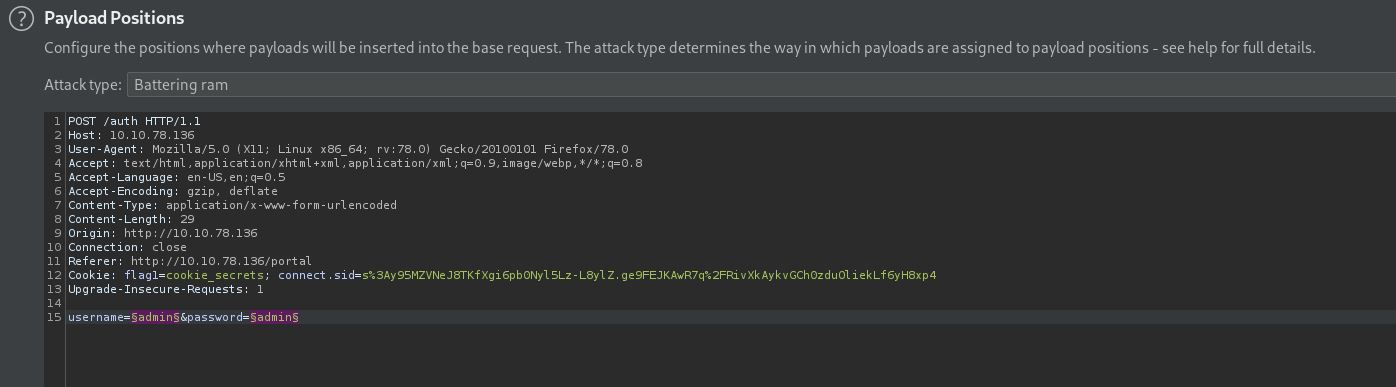Viewport: 1396px width, 387px height.
Task: Click the password §admin§ payload marker
Action: 275,317
